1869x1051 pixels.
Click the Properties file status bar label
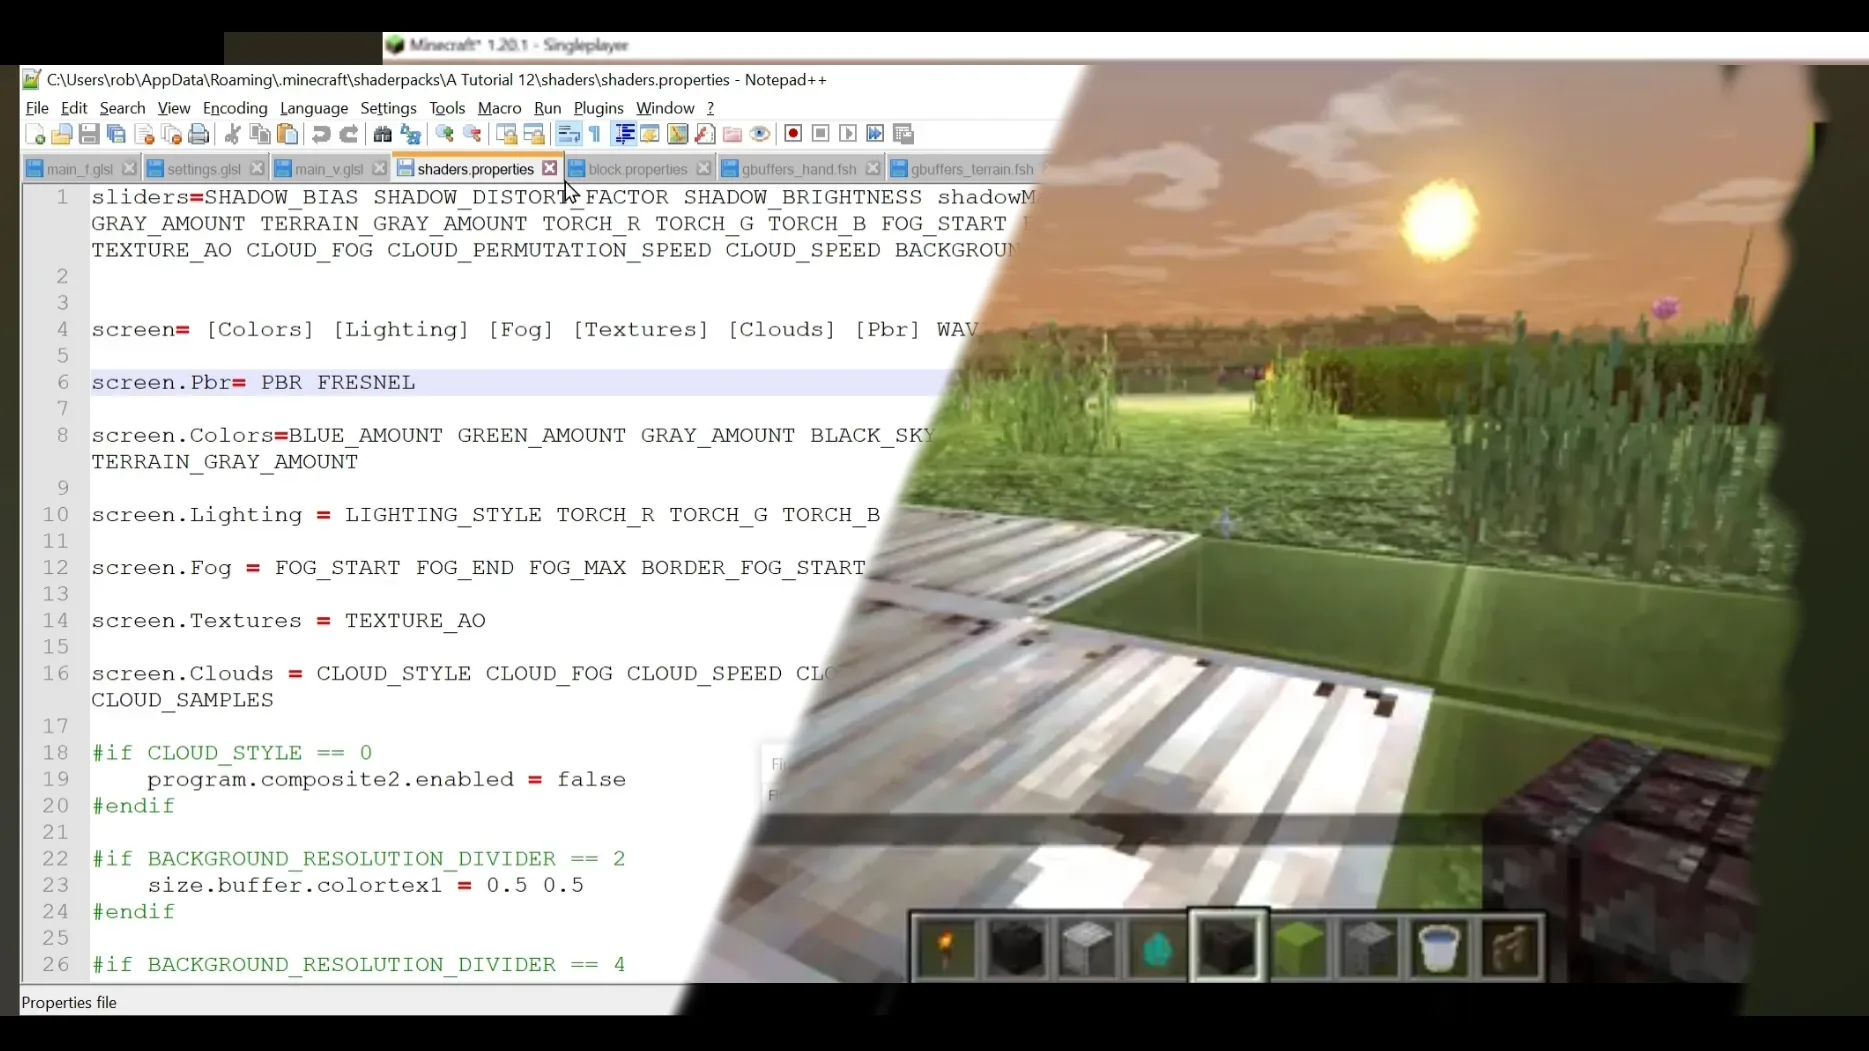[x=69, y=1003]
